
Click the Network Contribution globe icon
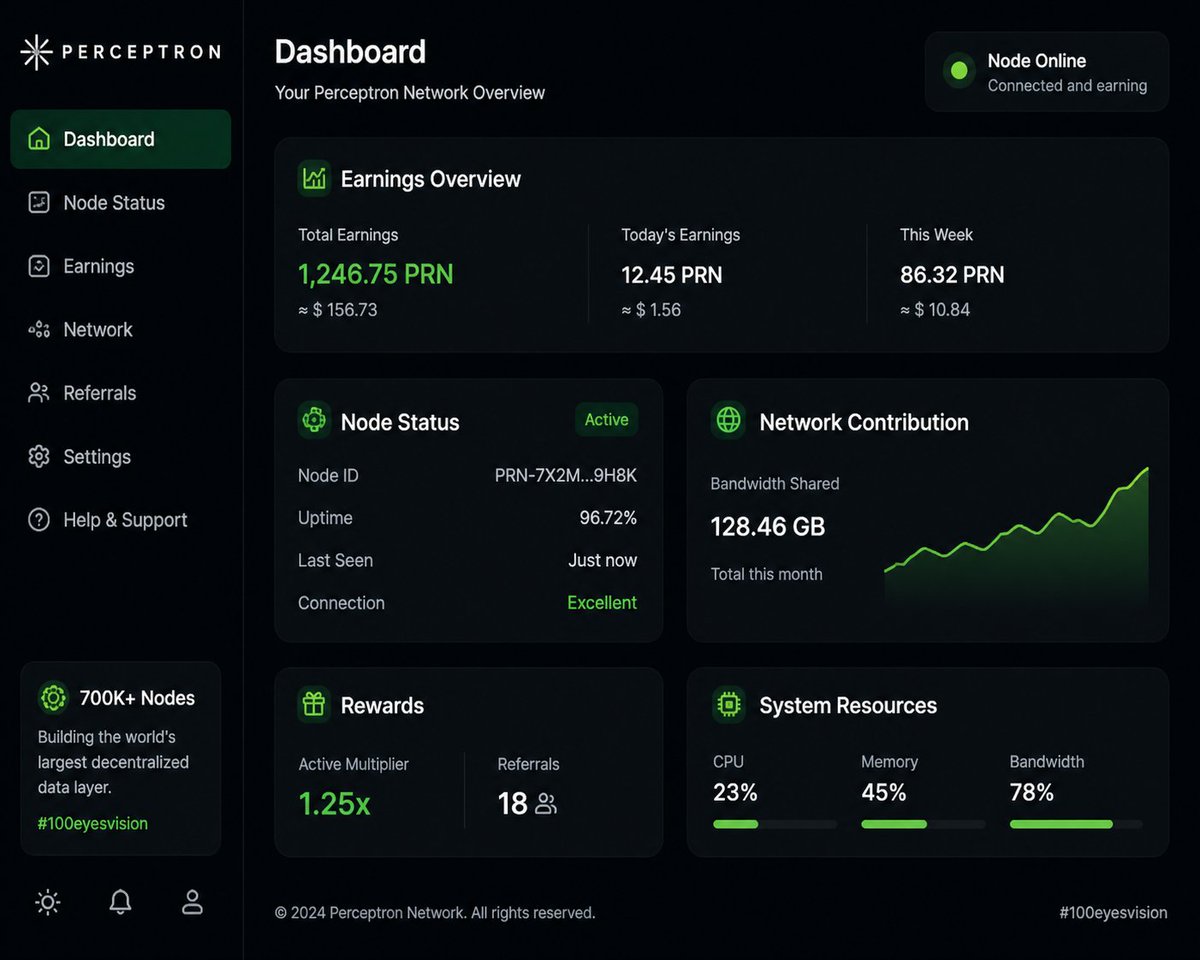[x=729, y=421]
